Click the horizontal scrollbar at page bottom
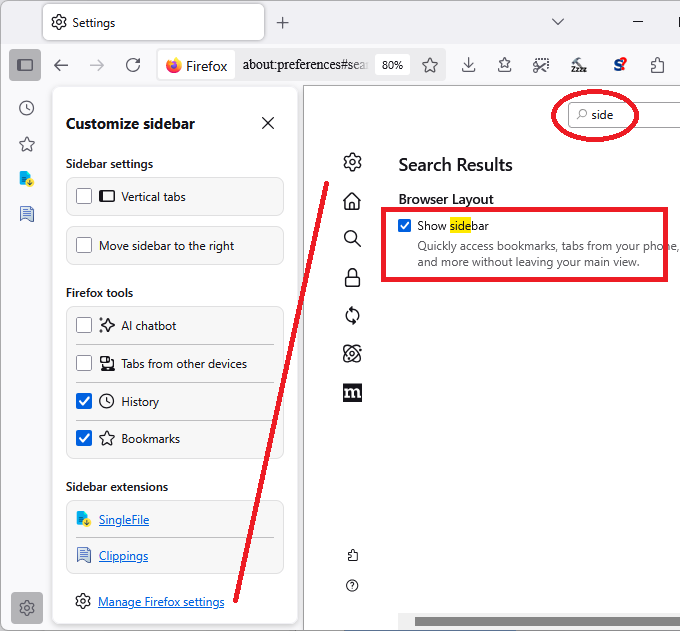This screenshot has width=680, height=631. pos(547,621)
